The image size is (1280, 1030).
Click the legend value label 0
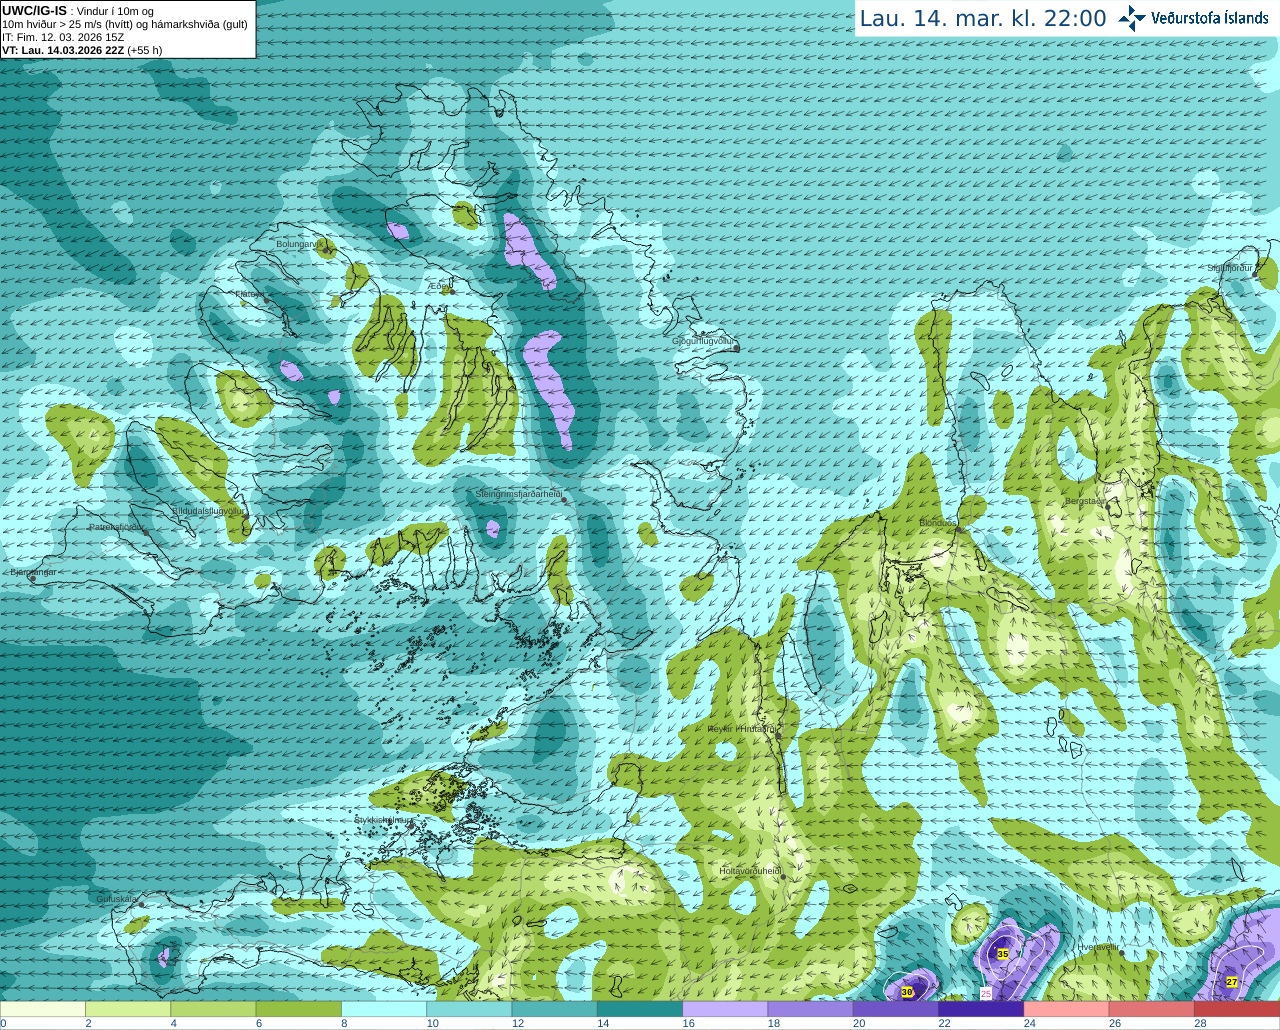tap(4, 1023)
